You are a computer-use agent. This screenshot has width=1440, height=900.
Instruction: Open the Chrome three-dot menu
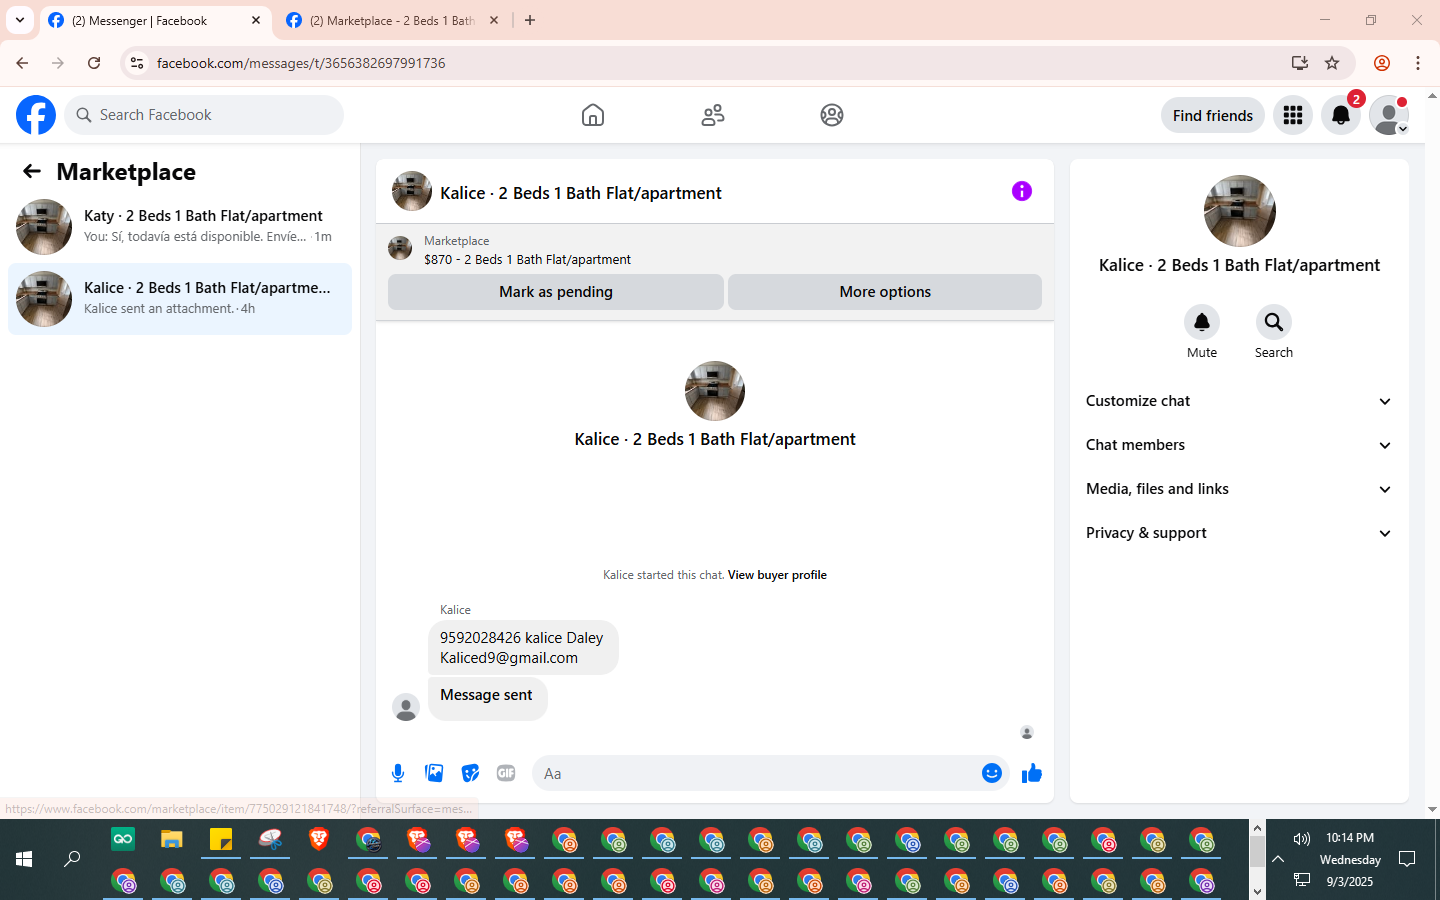pyautogui.click(x=1418, y=63)
